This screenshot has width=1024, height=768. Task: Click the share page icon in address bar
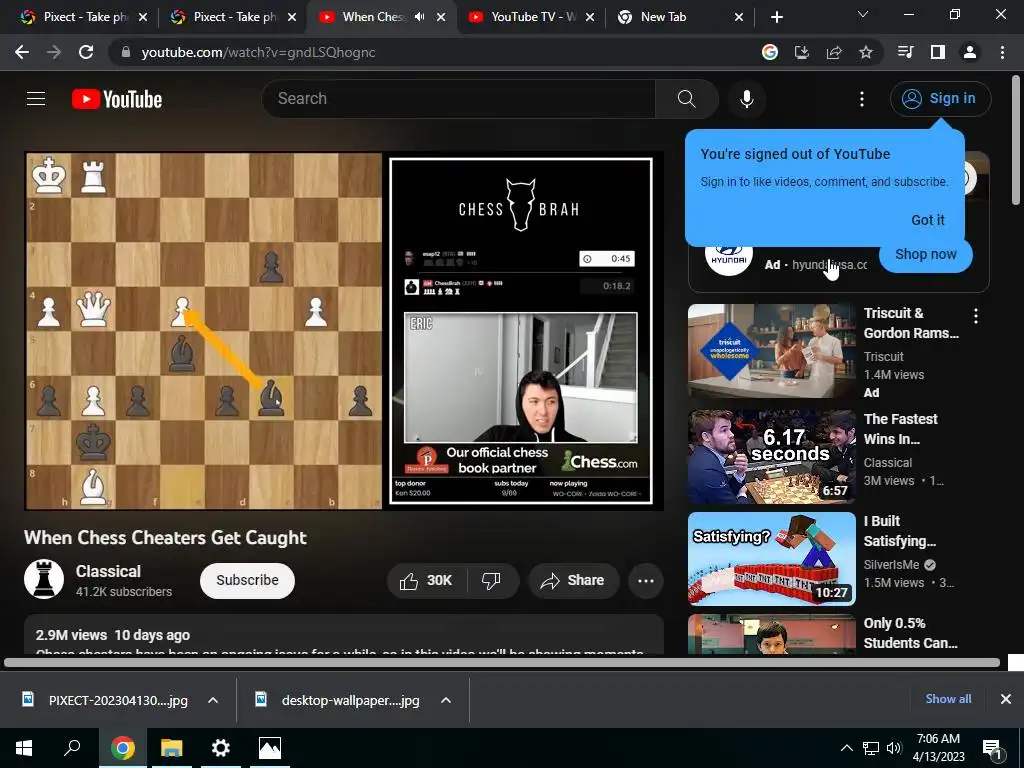834,52
